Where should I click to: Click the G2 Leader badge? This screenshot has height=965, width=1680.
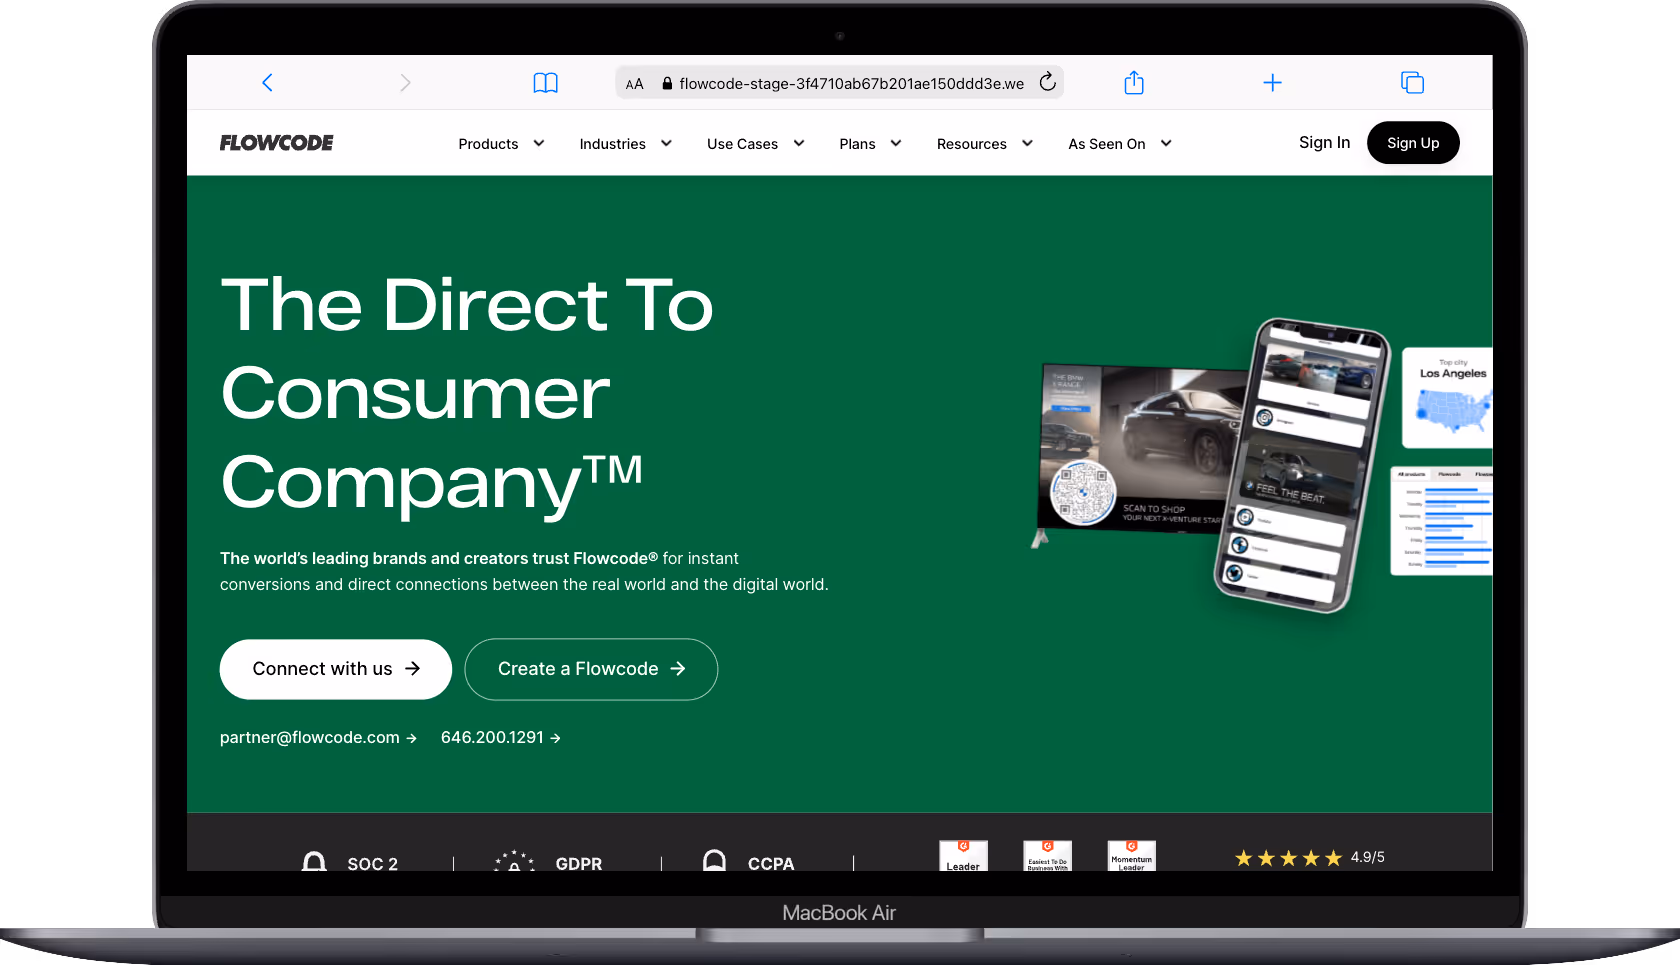pos(963,856)
